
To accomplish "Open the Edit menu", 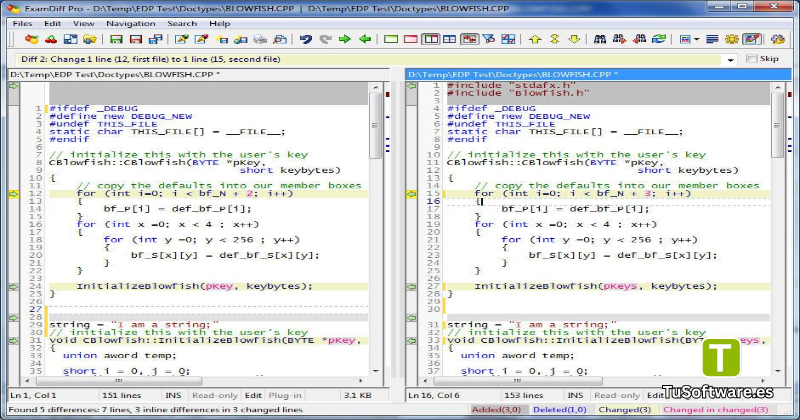I will pyautogui.click(x=52, y=23).
